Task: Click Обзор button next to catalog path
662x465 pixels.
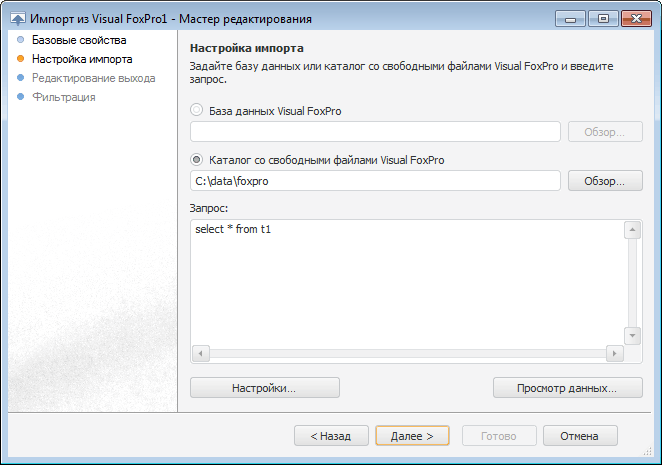Action: (x=605, y=181)
